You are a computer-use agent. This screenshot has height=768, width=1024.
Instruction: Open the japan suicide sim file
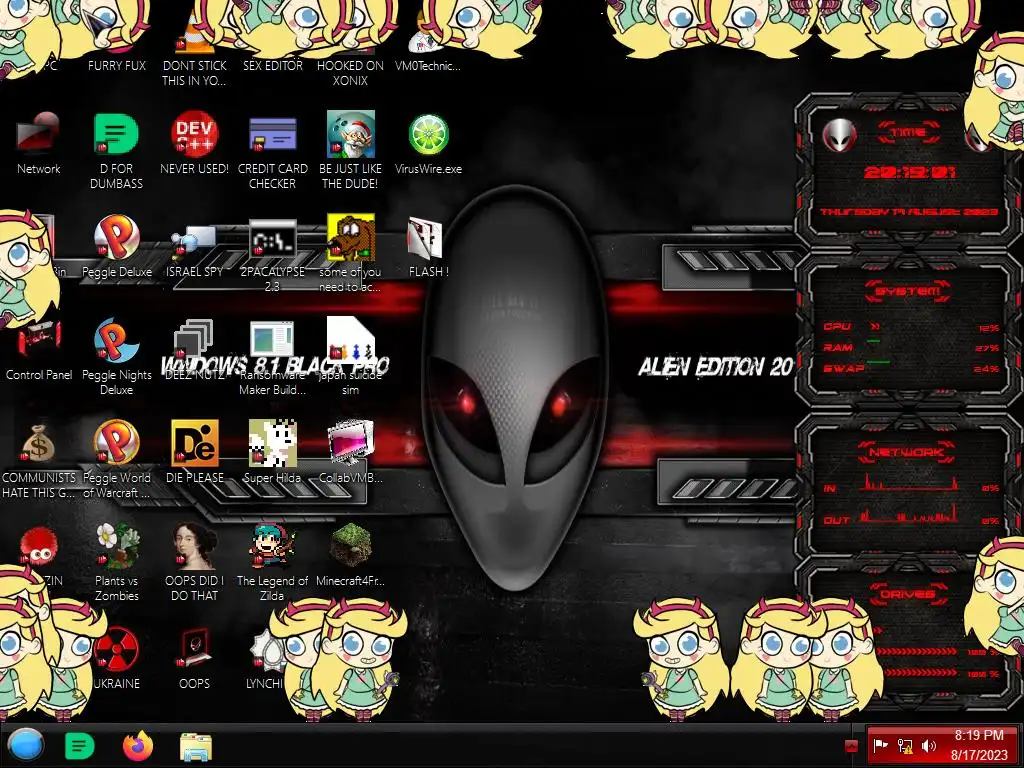coord(350,357)
